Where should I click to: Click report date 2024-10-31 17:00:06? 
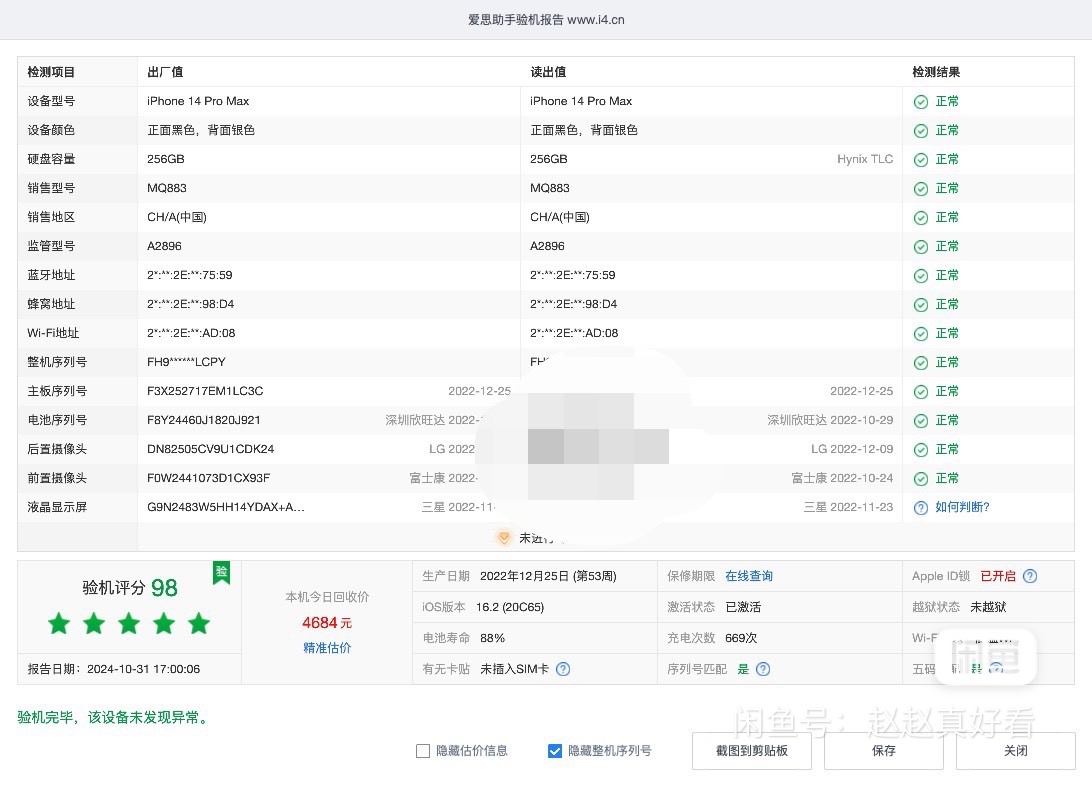[143, 669]
